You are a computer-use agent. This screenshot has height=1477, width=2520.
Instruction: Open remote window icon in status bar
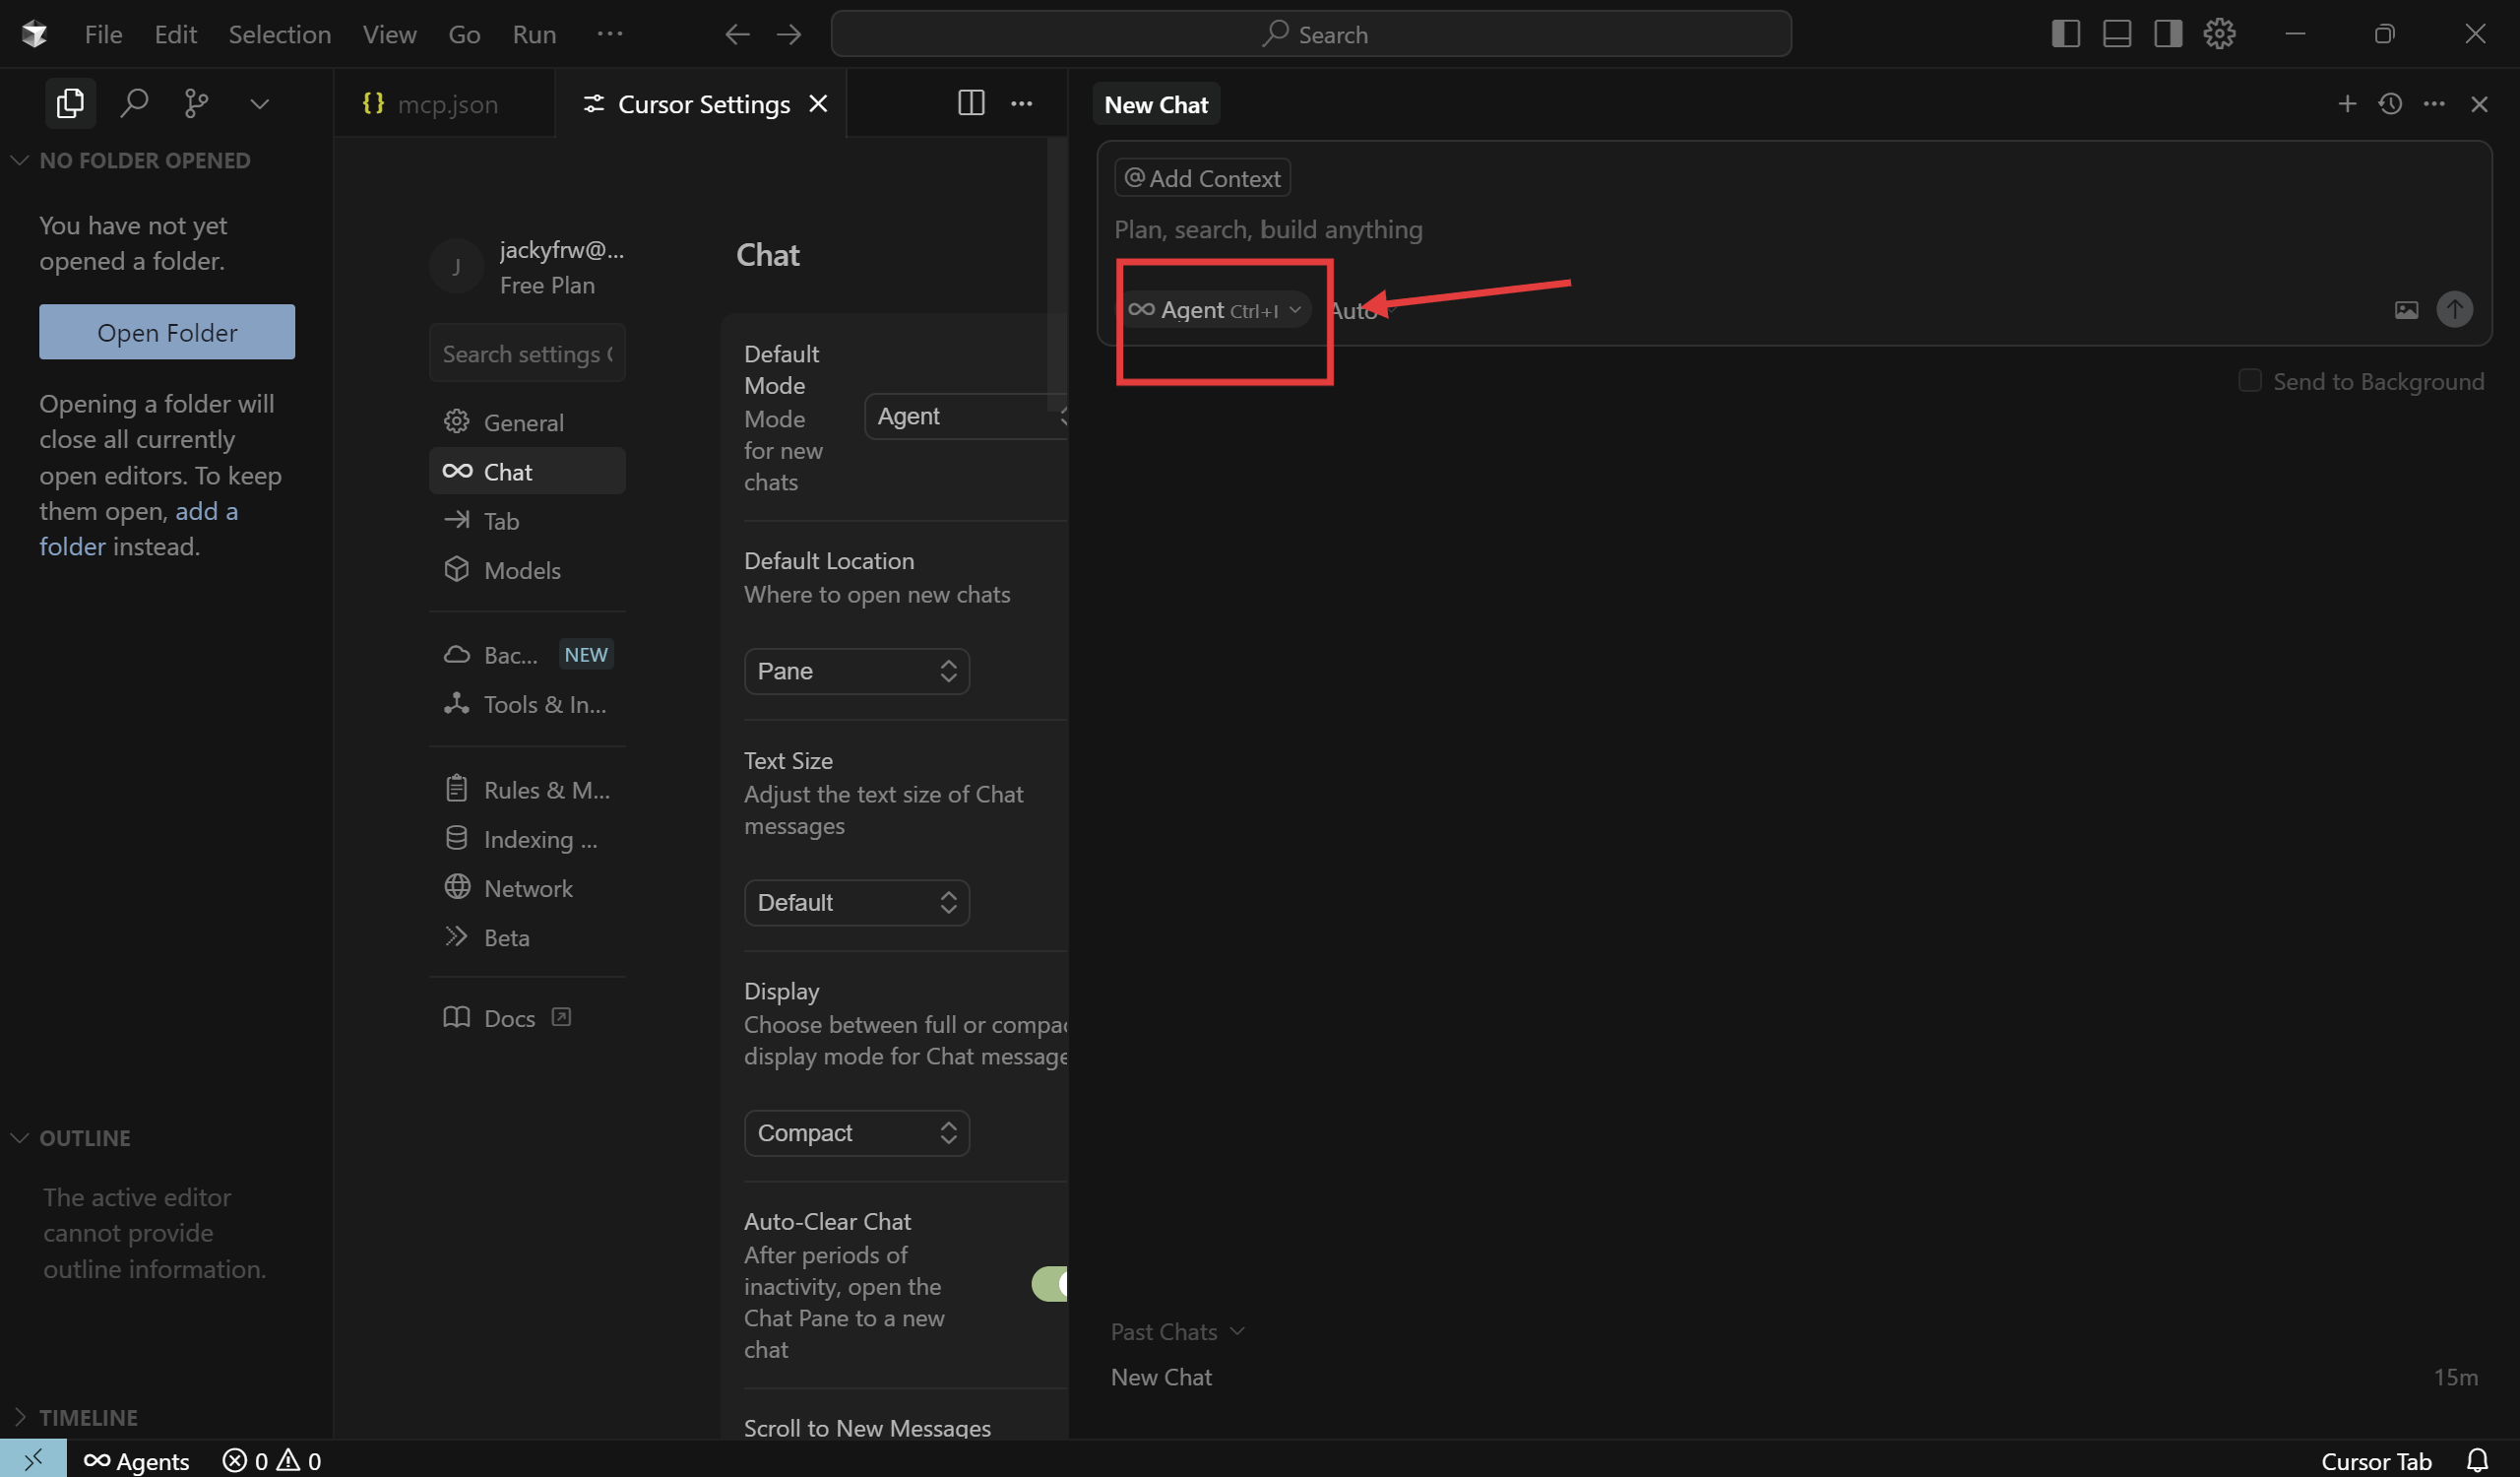coord(33,1460)
